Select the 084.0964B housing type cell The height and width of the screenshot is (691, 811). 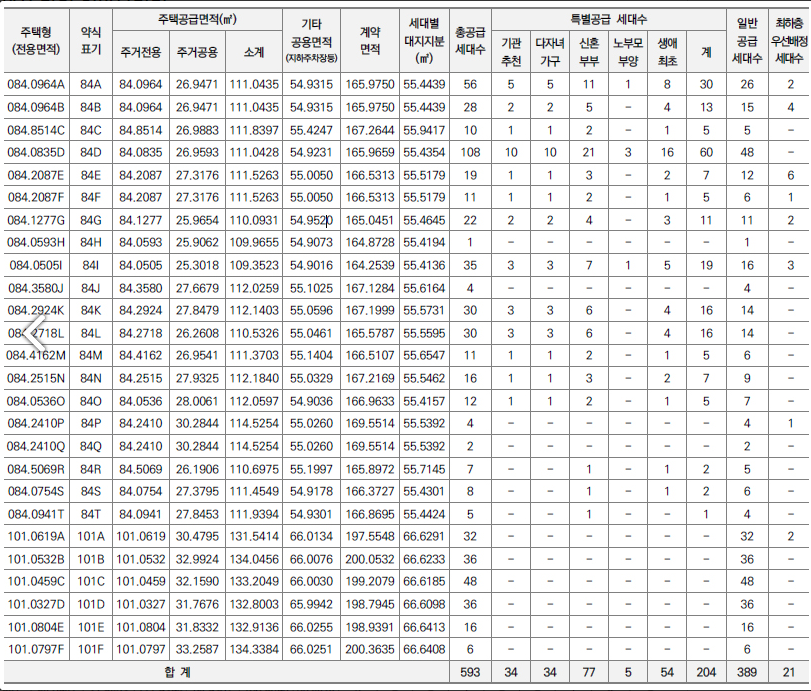(x=36, y=108)
